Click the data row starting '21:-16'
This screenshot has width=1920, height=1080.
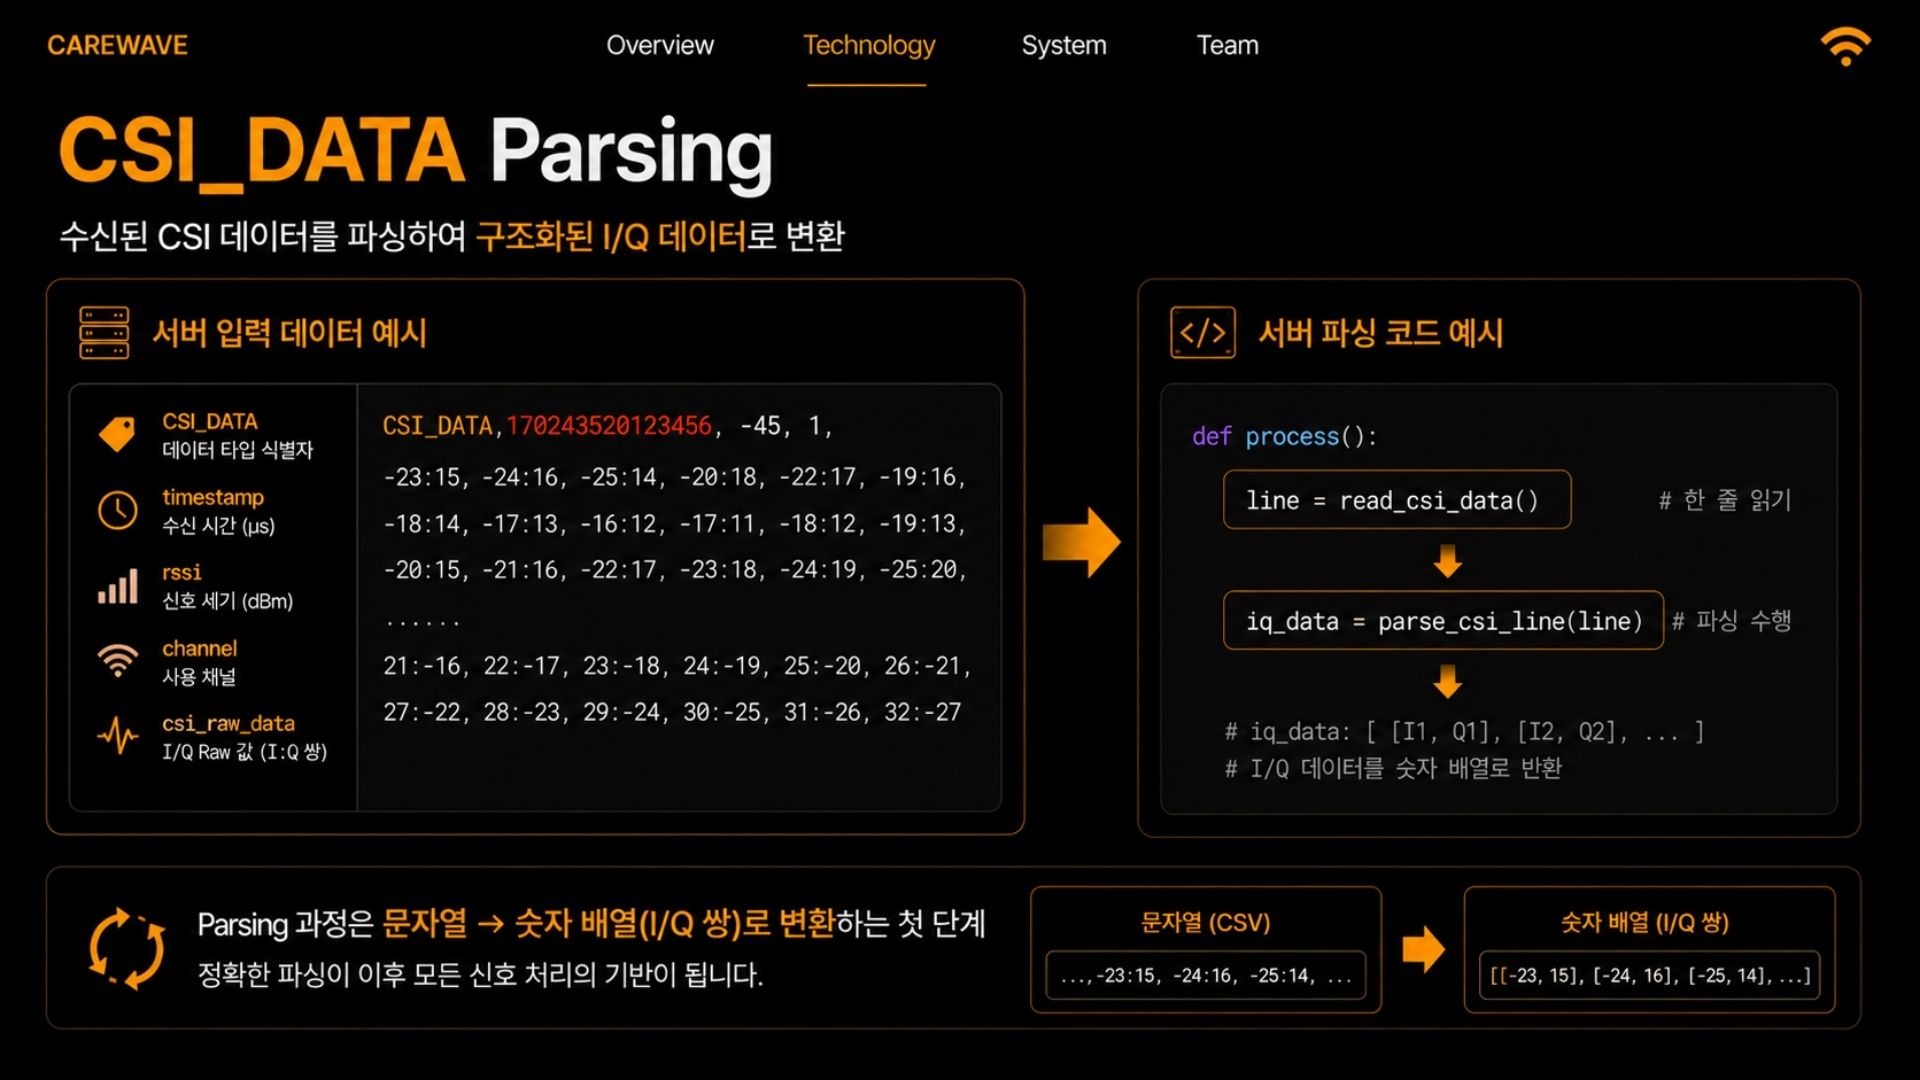point(677,666)
